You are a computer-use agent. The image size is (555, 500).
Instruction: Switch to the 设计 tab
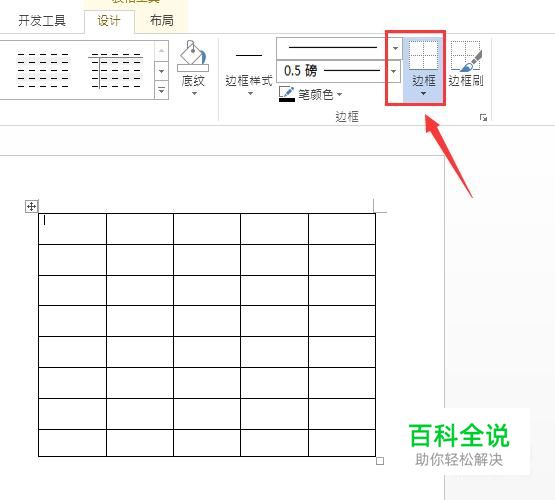pos(109,21)
